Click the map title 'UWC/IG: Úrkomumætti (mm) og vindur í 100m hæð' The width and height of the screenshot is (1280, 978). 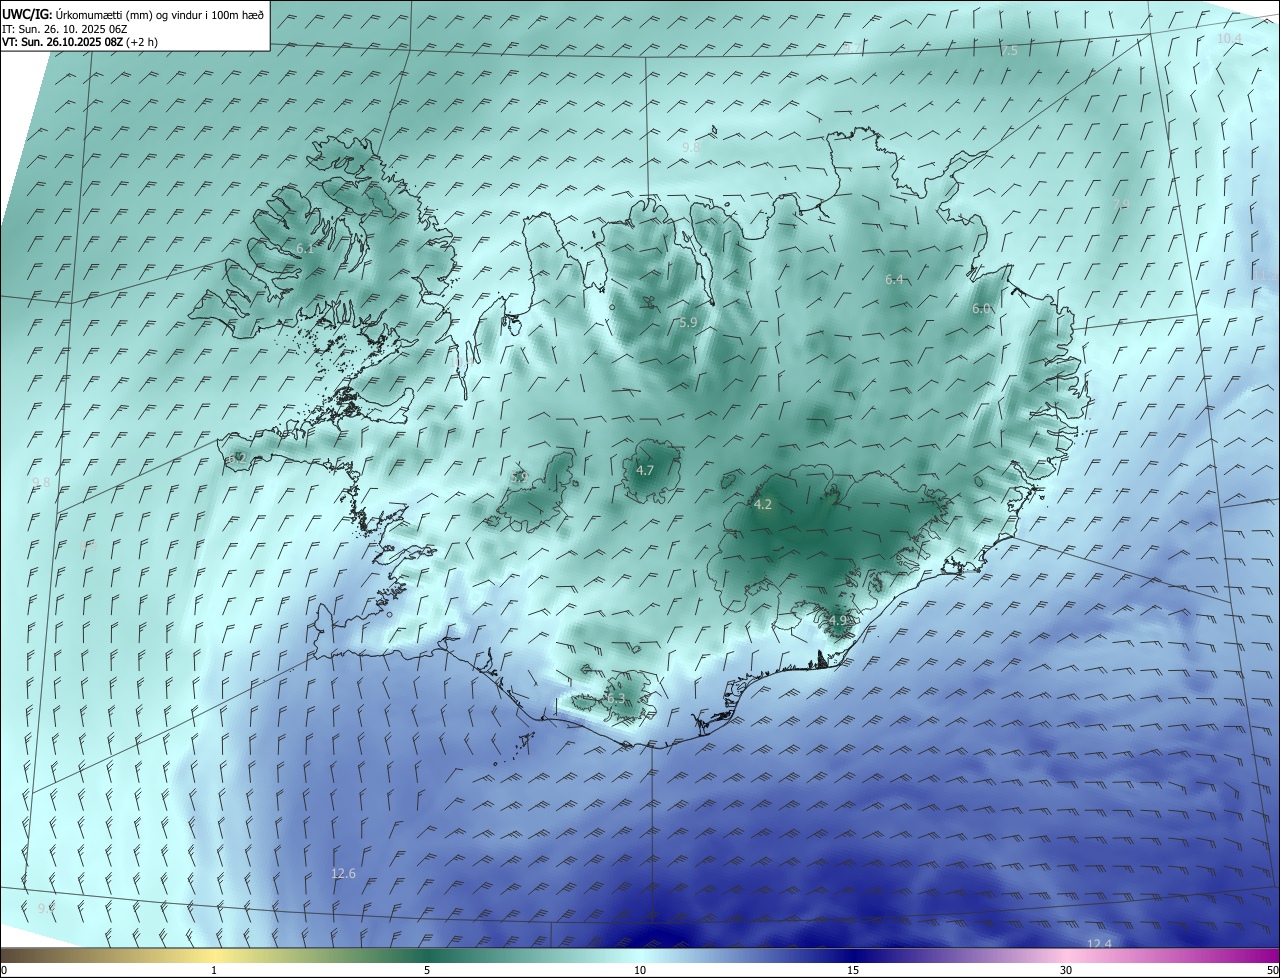(x=133, y=15)
